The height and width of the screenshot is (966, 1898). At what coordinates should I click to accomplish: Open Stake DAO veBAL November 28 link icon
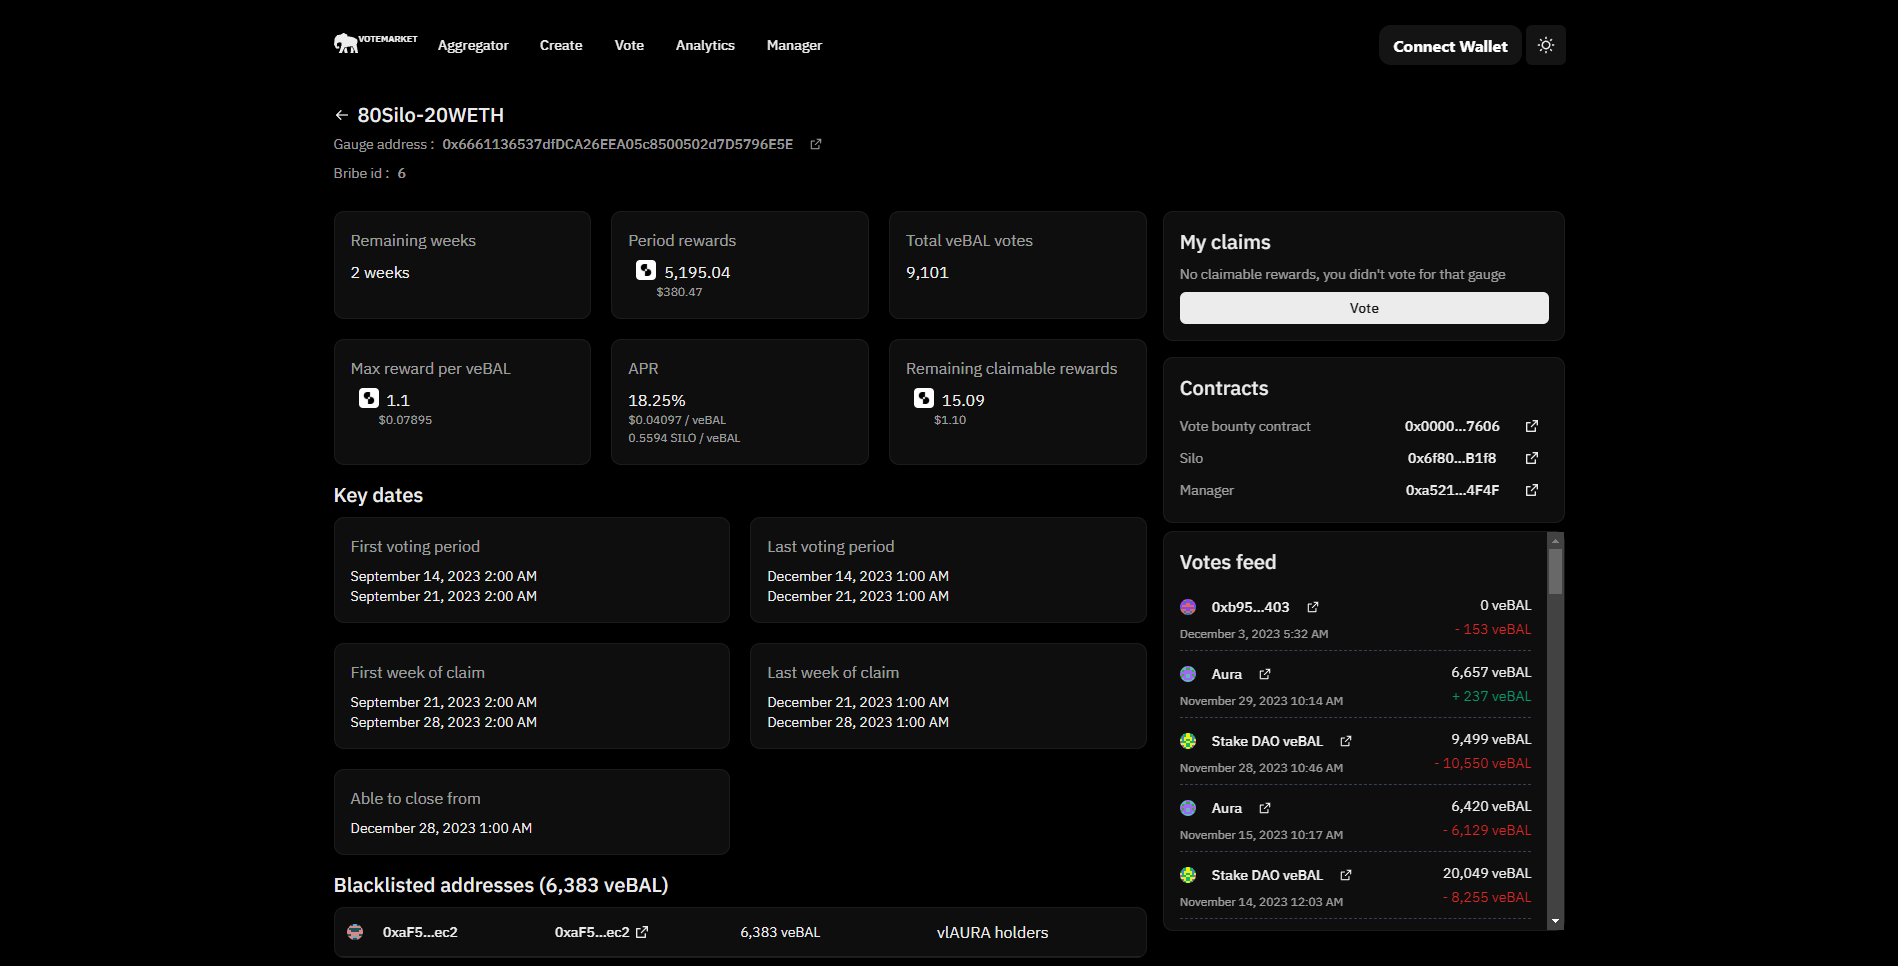(1345, 741)
